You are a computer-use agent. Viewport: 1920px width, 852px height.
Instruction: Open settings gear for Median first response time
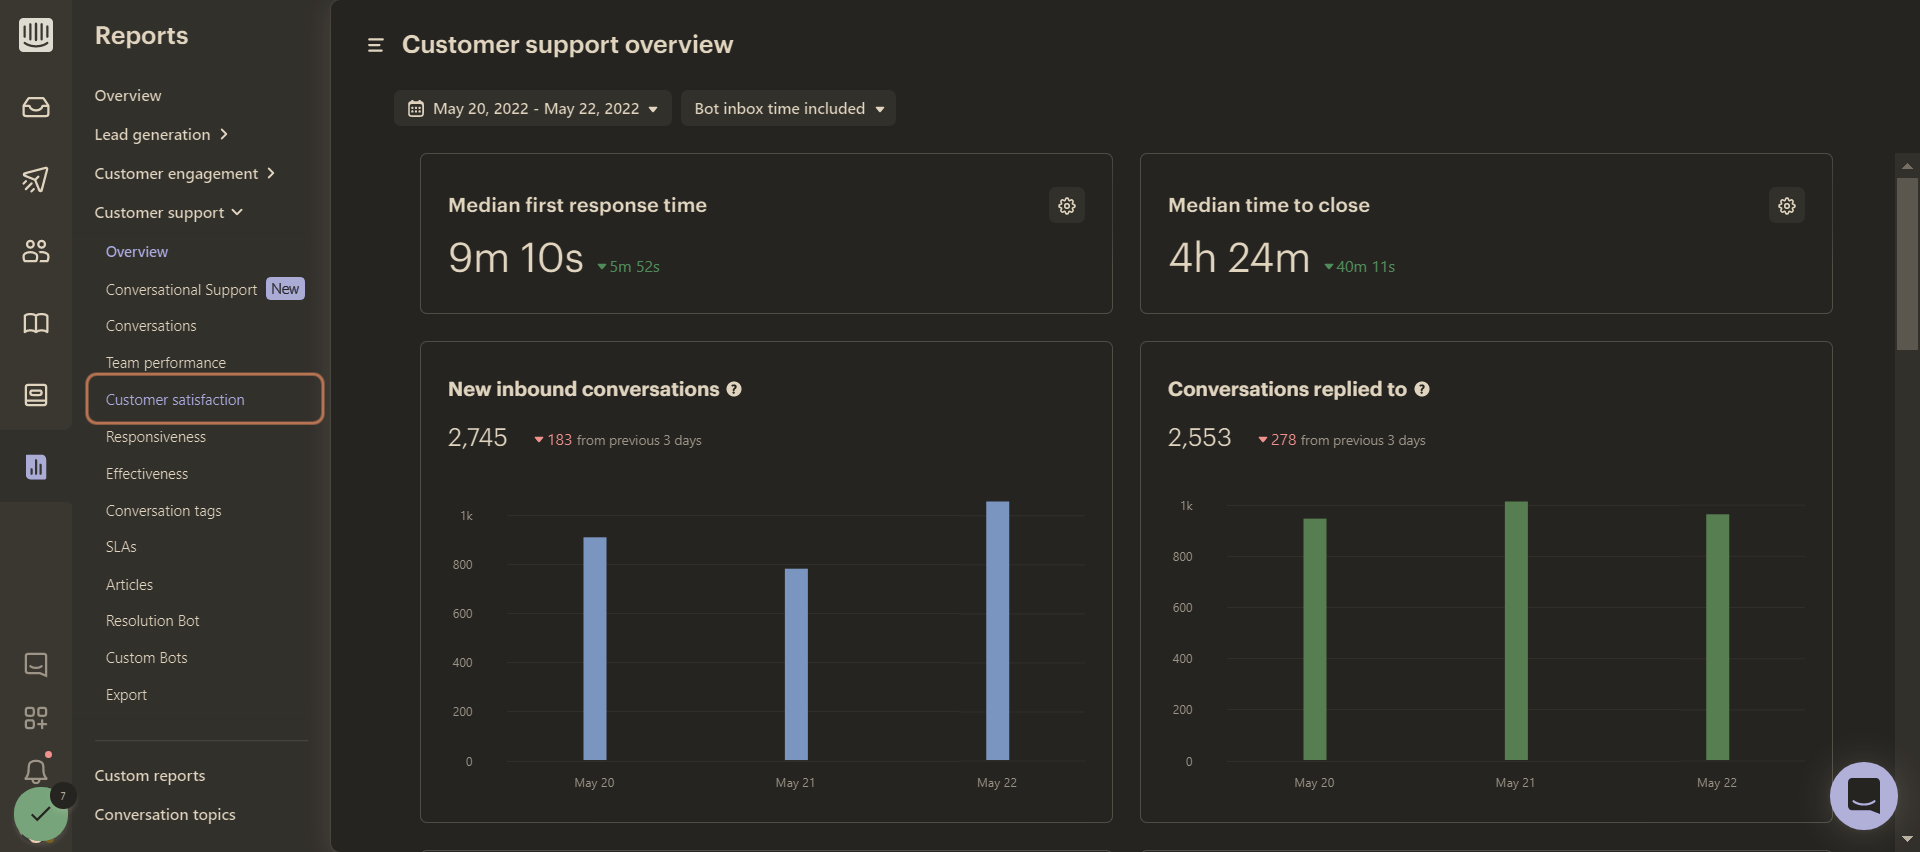1067,206
